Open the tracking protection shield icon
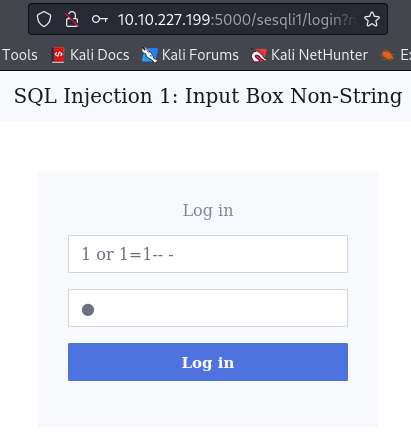This screenshot has height=443, width=411. tap(44, 19)
